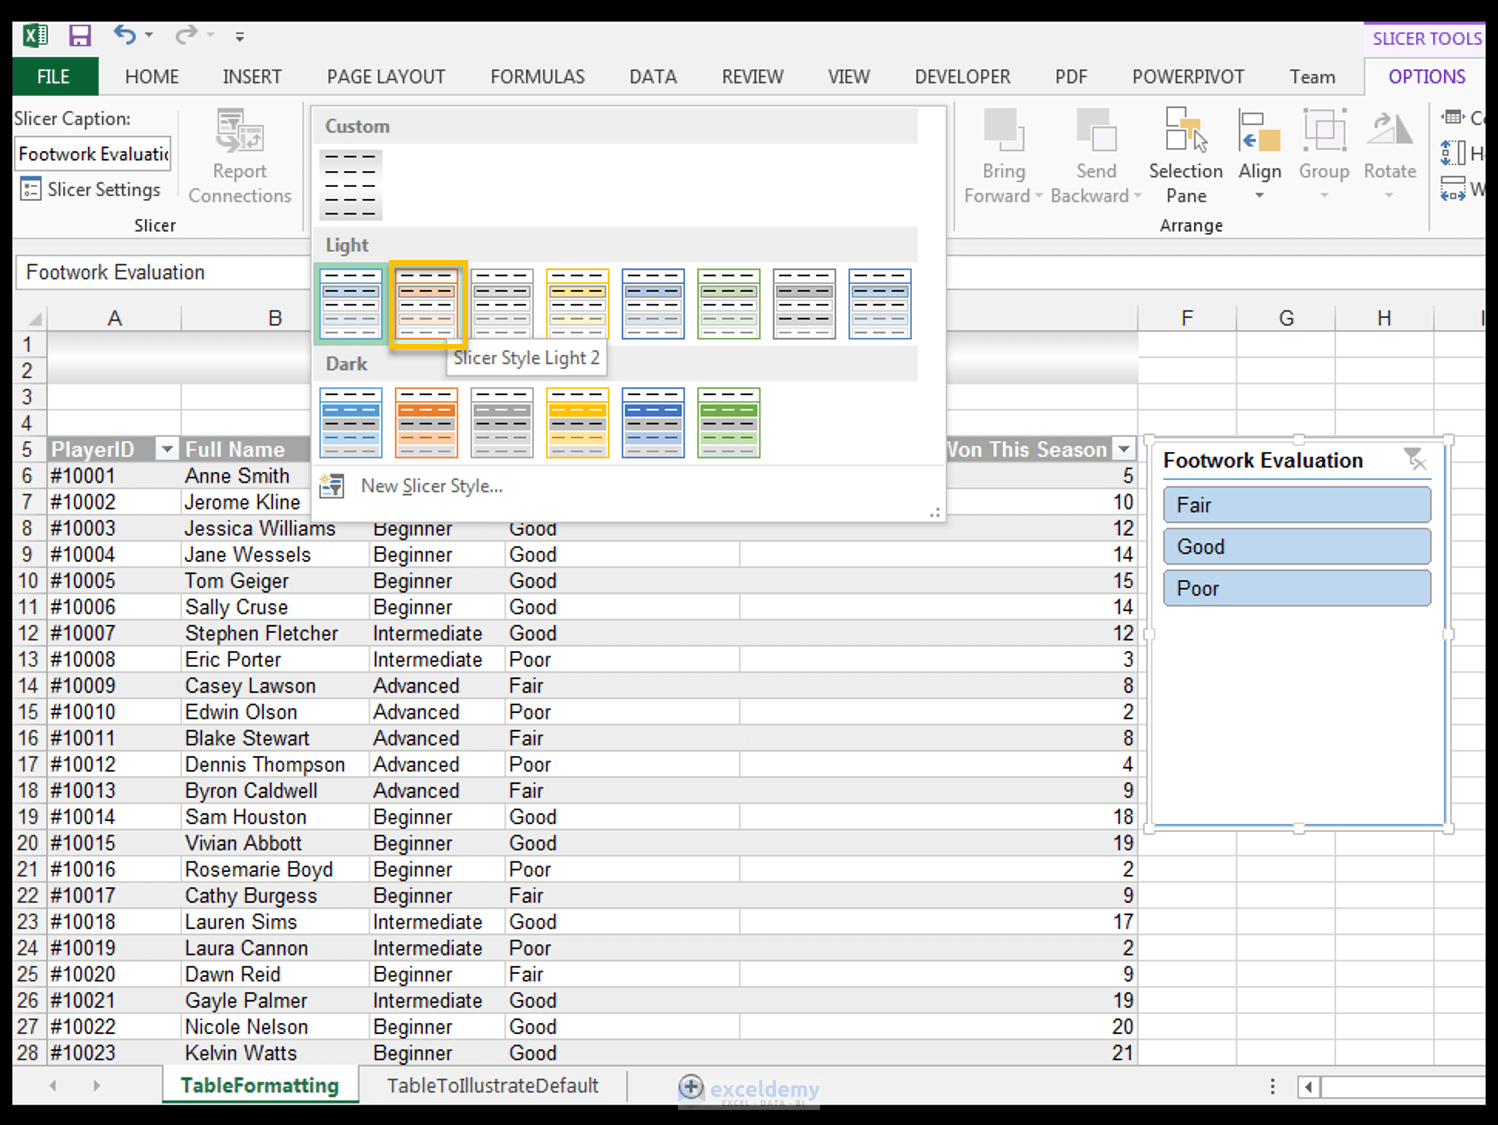Switch to the TableToIllustrateDefault sheet
This screenshot has height=1125, width=1498.
492,1085
